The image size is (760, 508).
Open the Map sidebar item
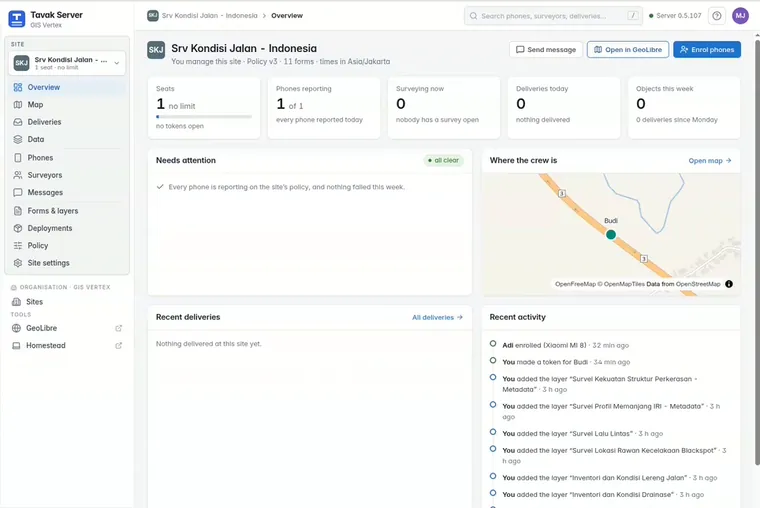tap(67, 105)
